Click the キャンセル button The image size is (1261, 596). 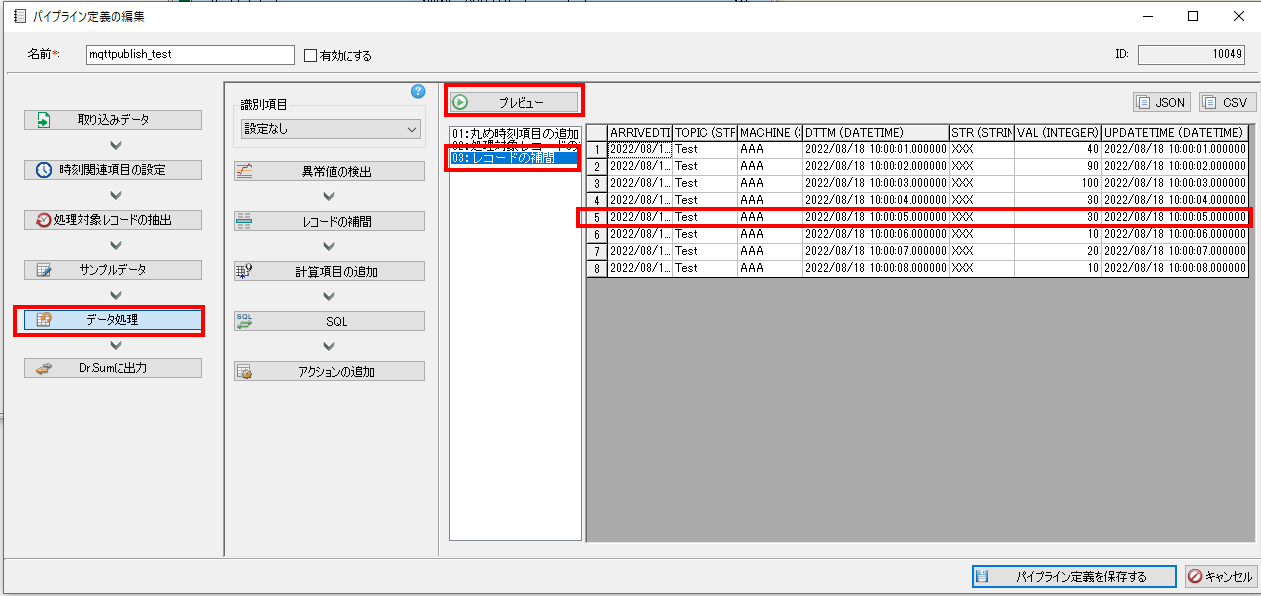point(1220,576)
